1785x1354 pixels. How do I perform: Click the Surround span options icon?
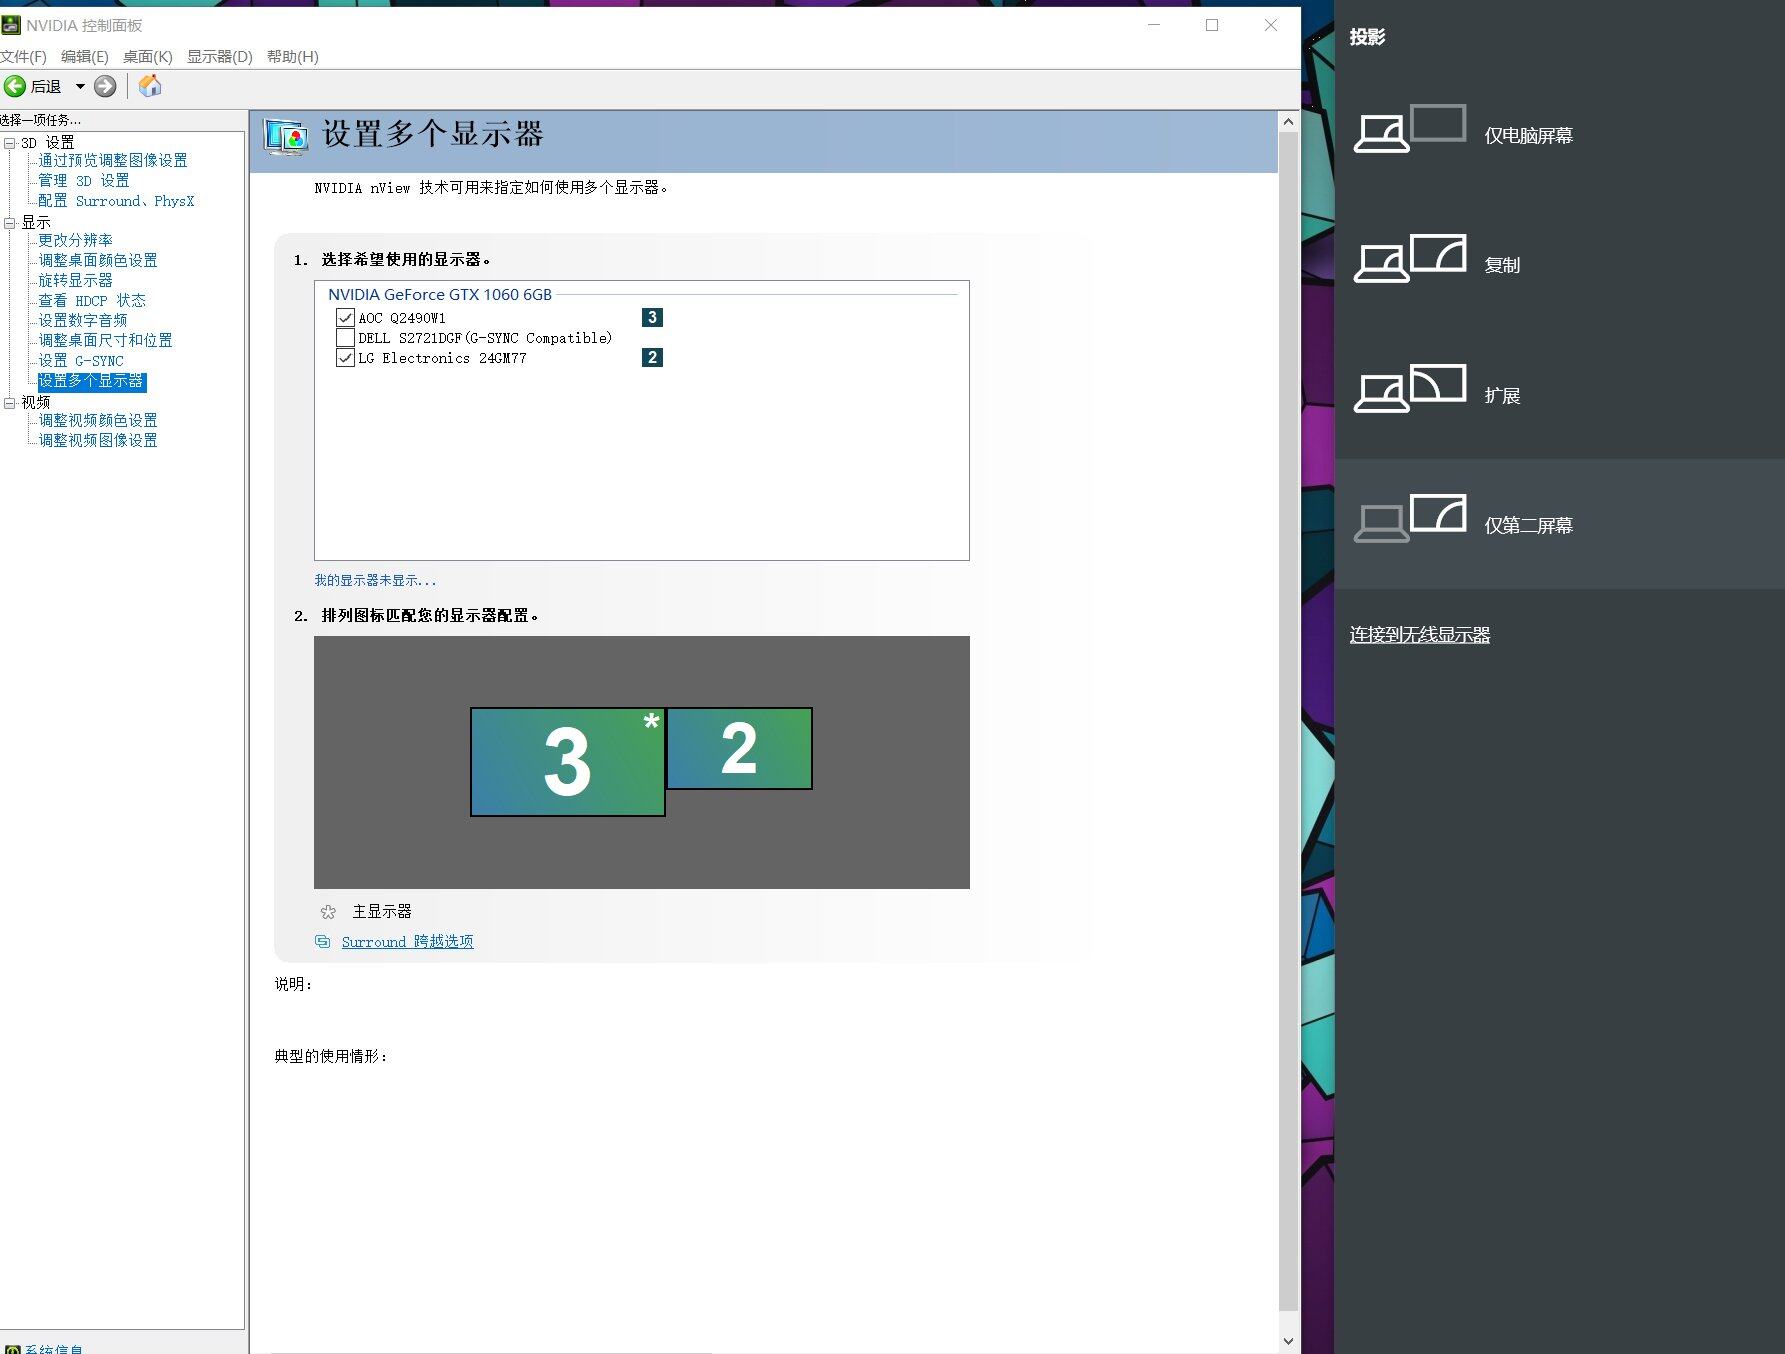[323, 942]
